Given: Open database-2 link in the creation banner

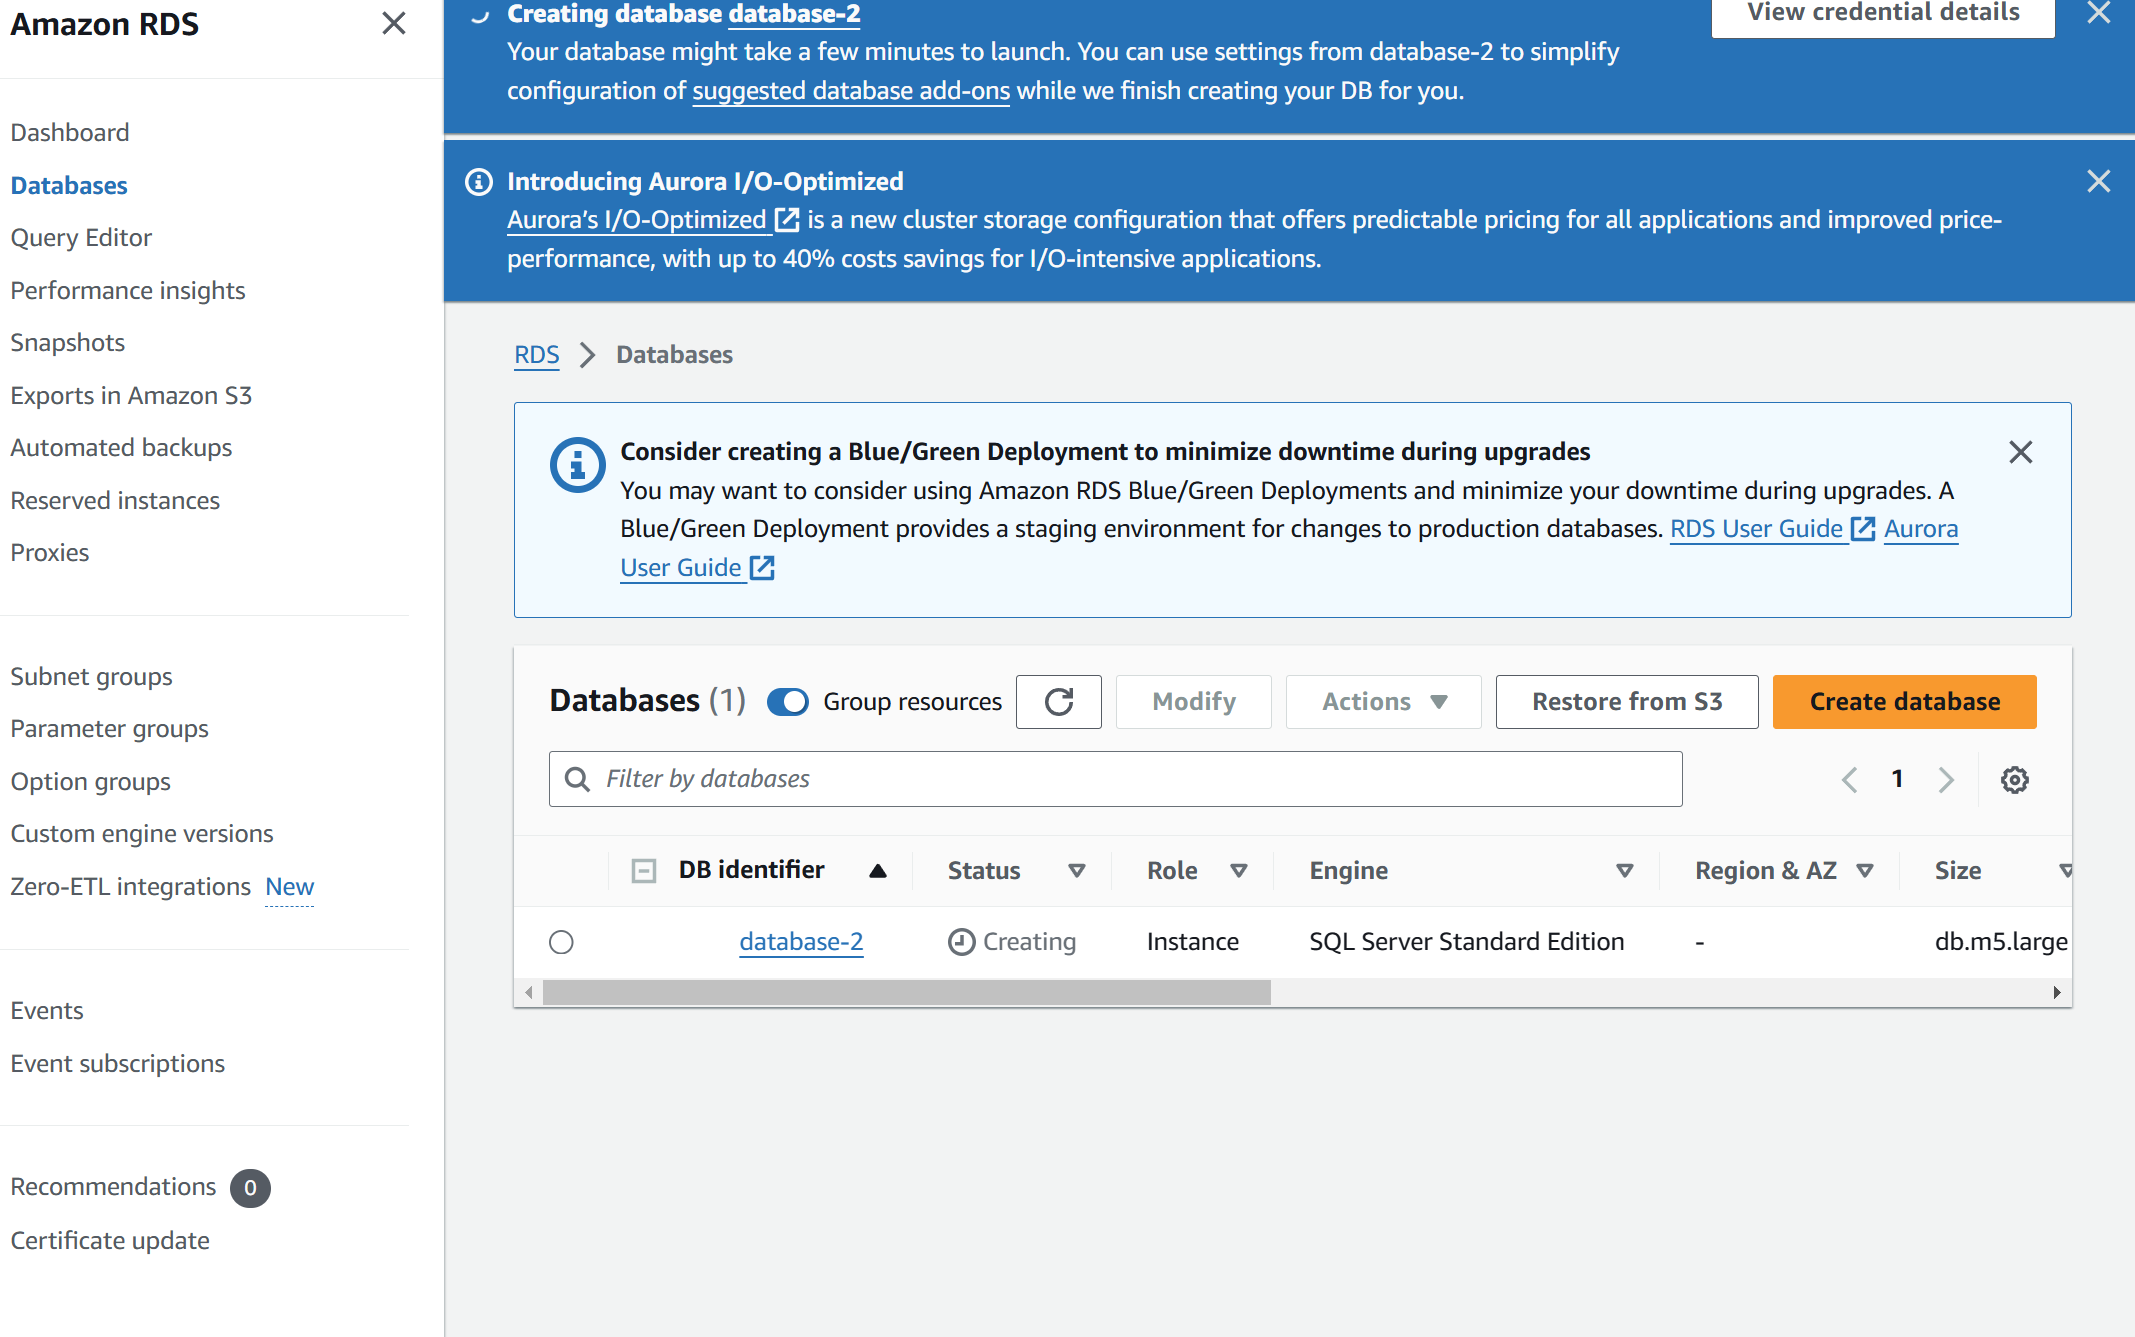Looking at the screenshot, I should point(794,14).
